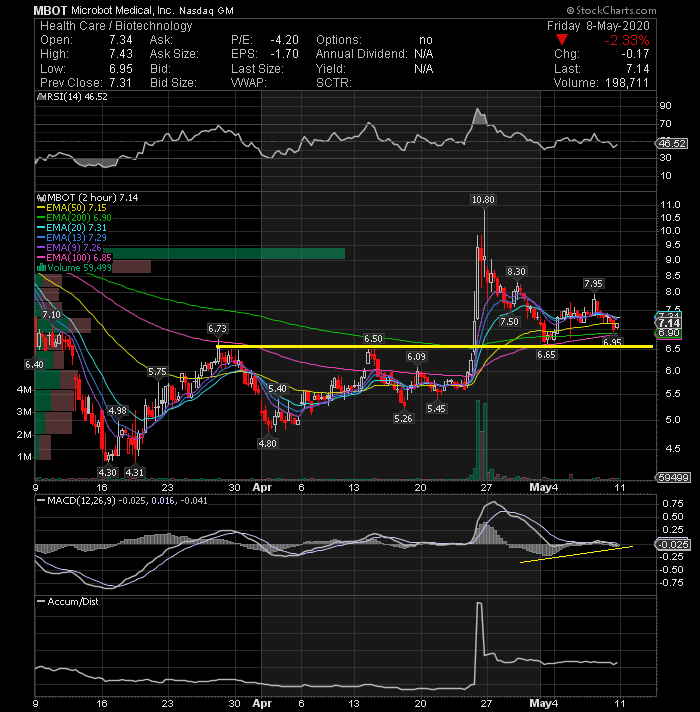Image resolution: width=700 pixels, height=712 pixels.
Task: Click the 5.45 low price label
Action: click(436, 409)
